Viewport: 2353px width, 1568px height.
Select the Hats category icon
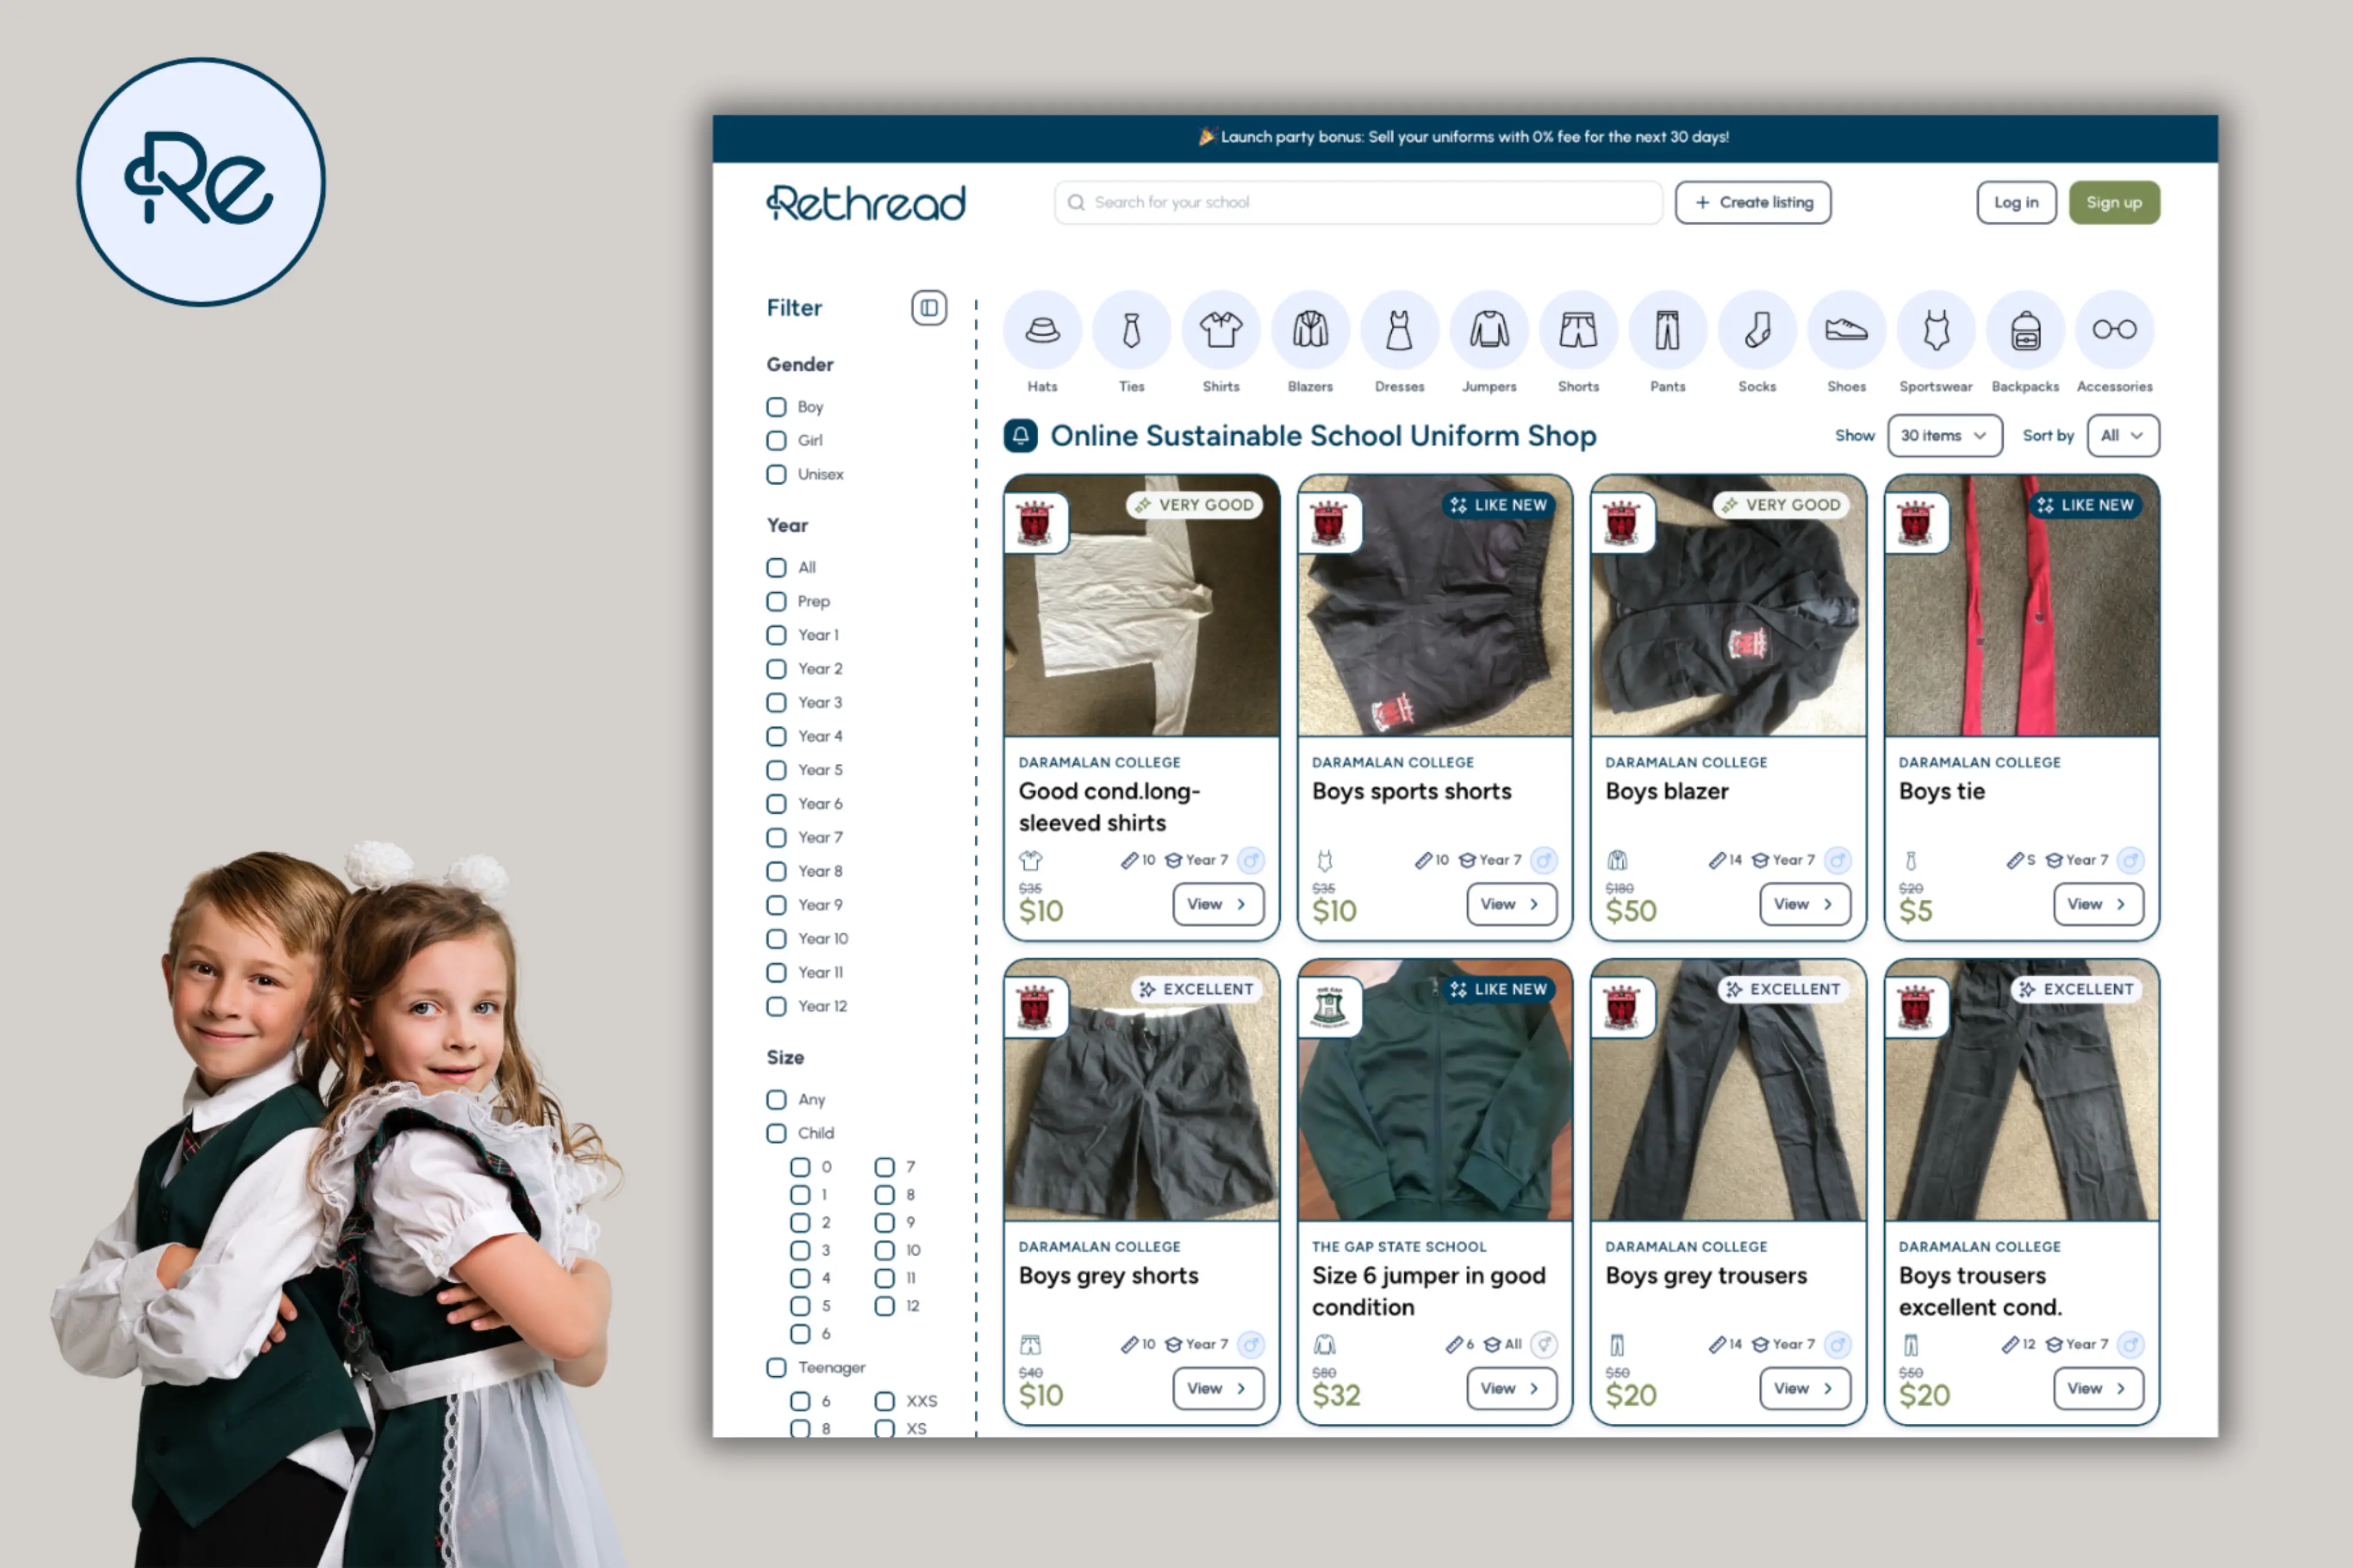click(x=1042, y=330)
